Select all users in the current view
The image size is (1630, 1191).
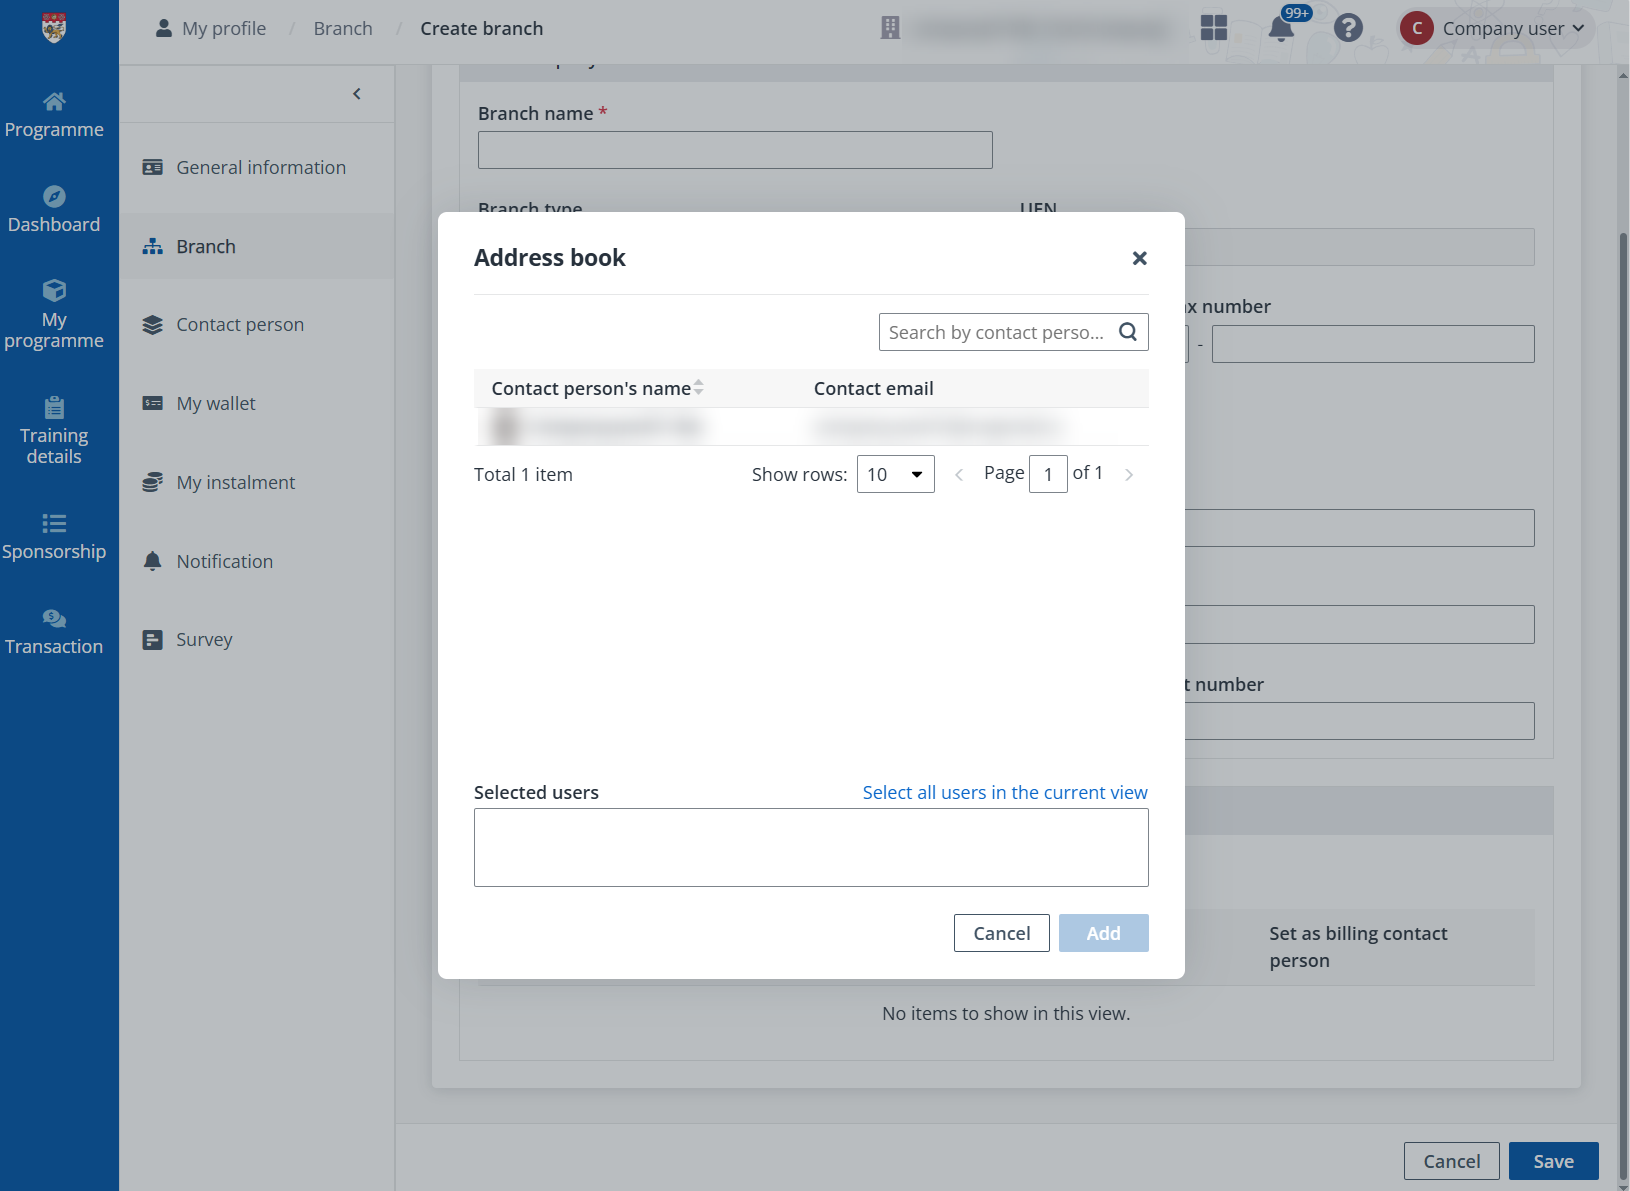(1004, 792)
